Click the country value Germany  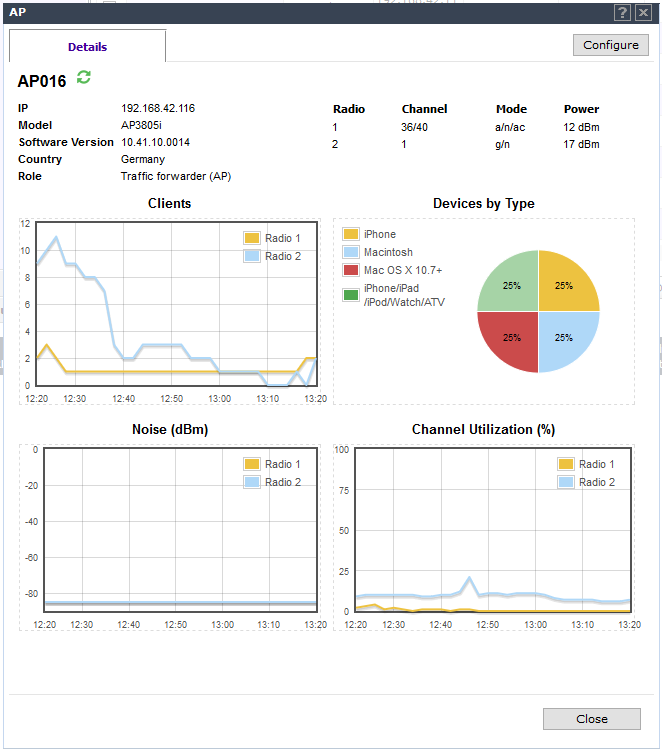[143, 159]
